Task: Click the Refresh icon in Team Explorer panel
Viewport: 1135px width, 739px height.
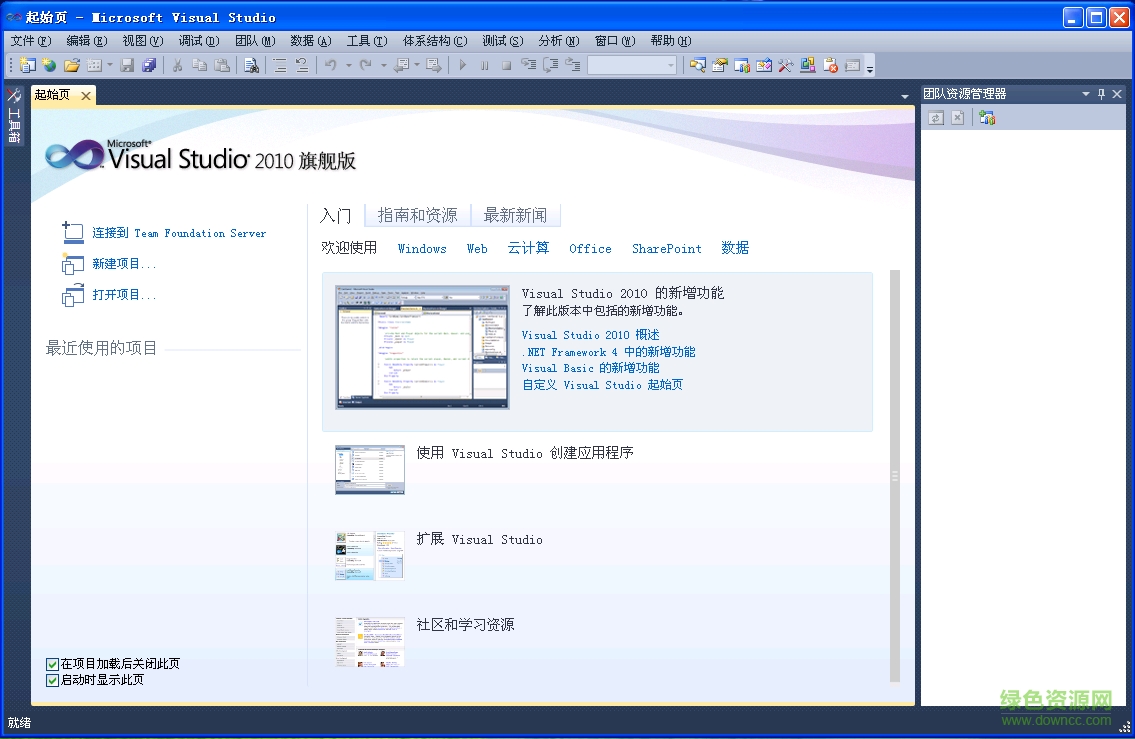Action: tap(936, 117)
